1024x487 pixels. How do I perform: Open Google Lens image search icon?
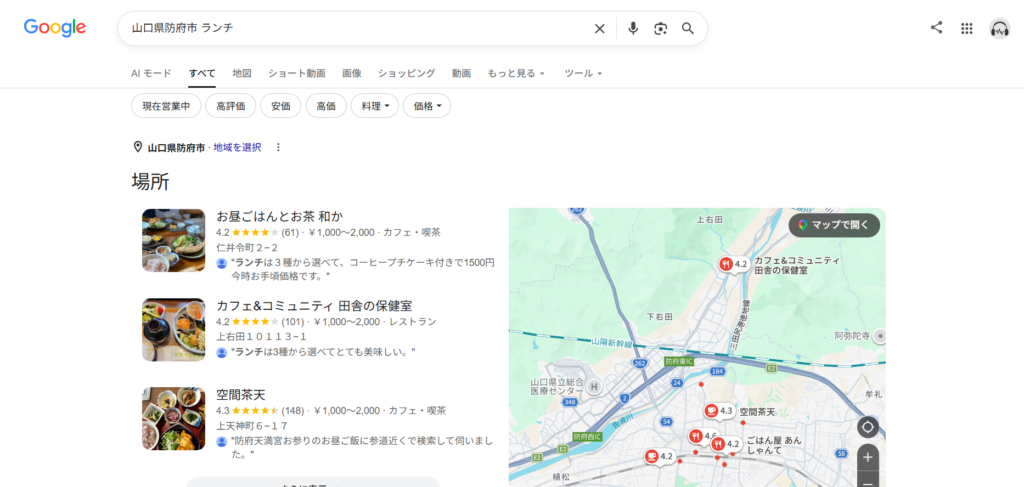[x=660, y=29]
